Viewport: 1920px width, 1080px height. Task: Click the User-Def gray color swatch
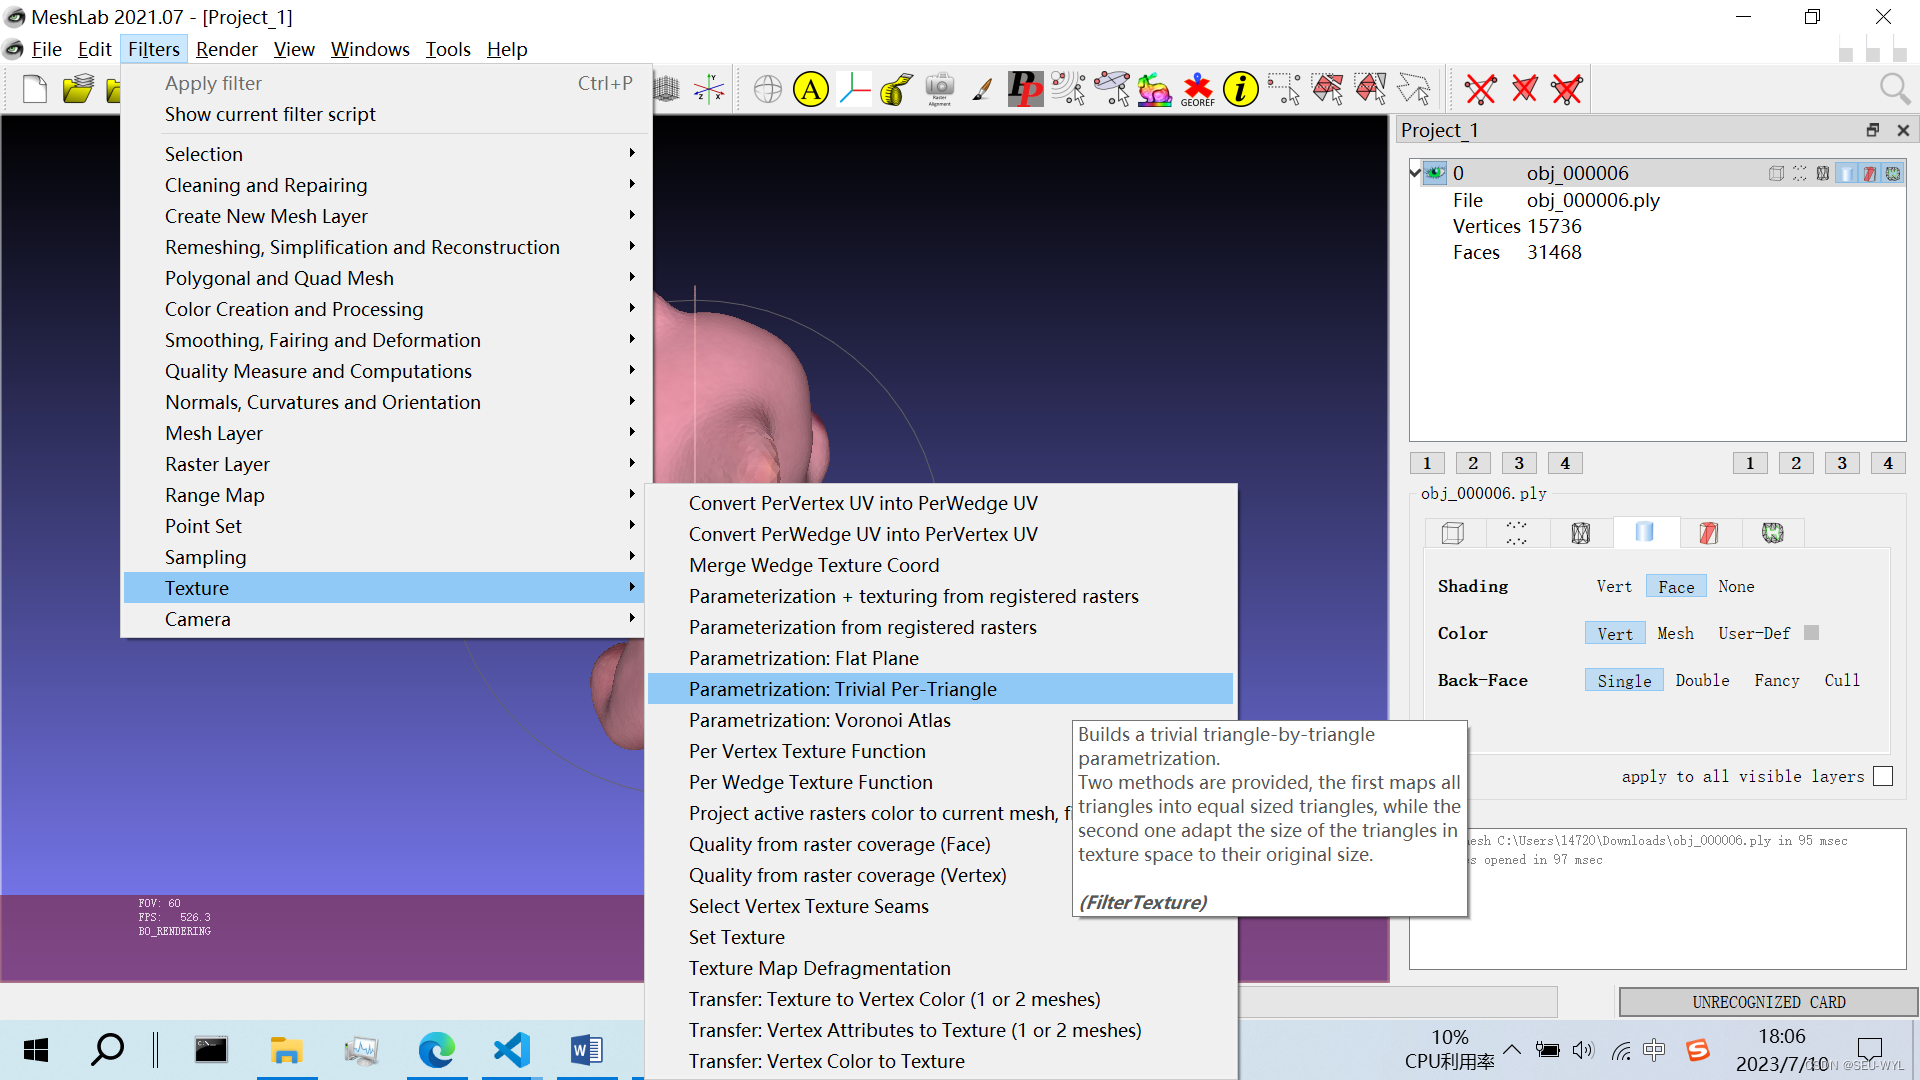point(1811,633)
